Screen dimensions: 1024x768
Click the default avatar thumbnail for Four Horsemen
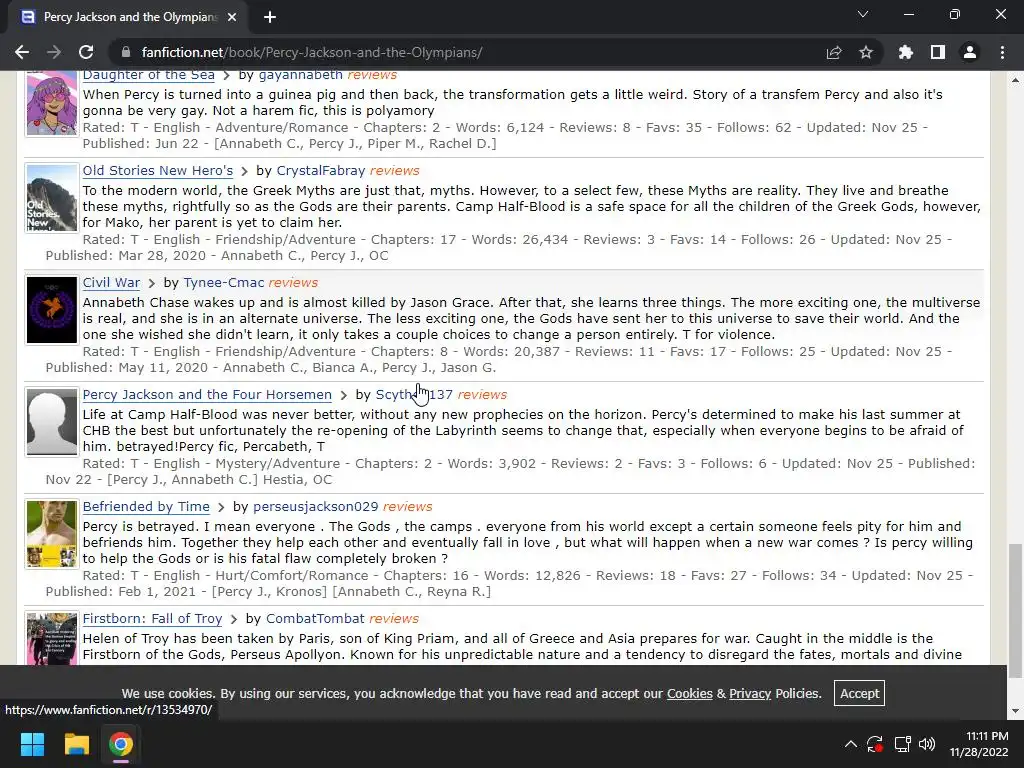pyautogui.click(x=52, y=422)
